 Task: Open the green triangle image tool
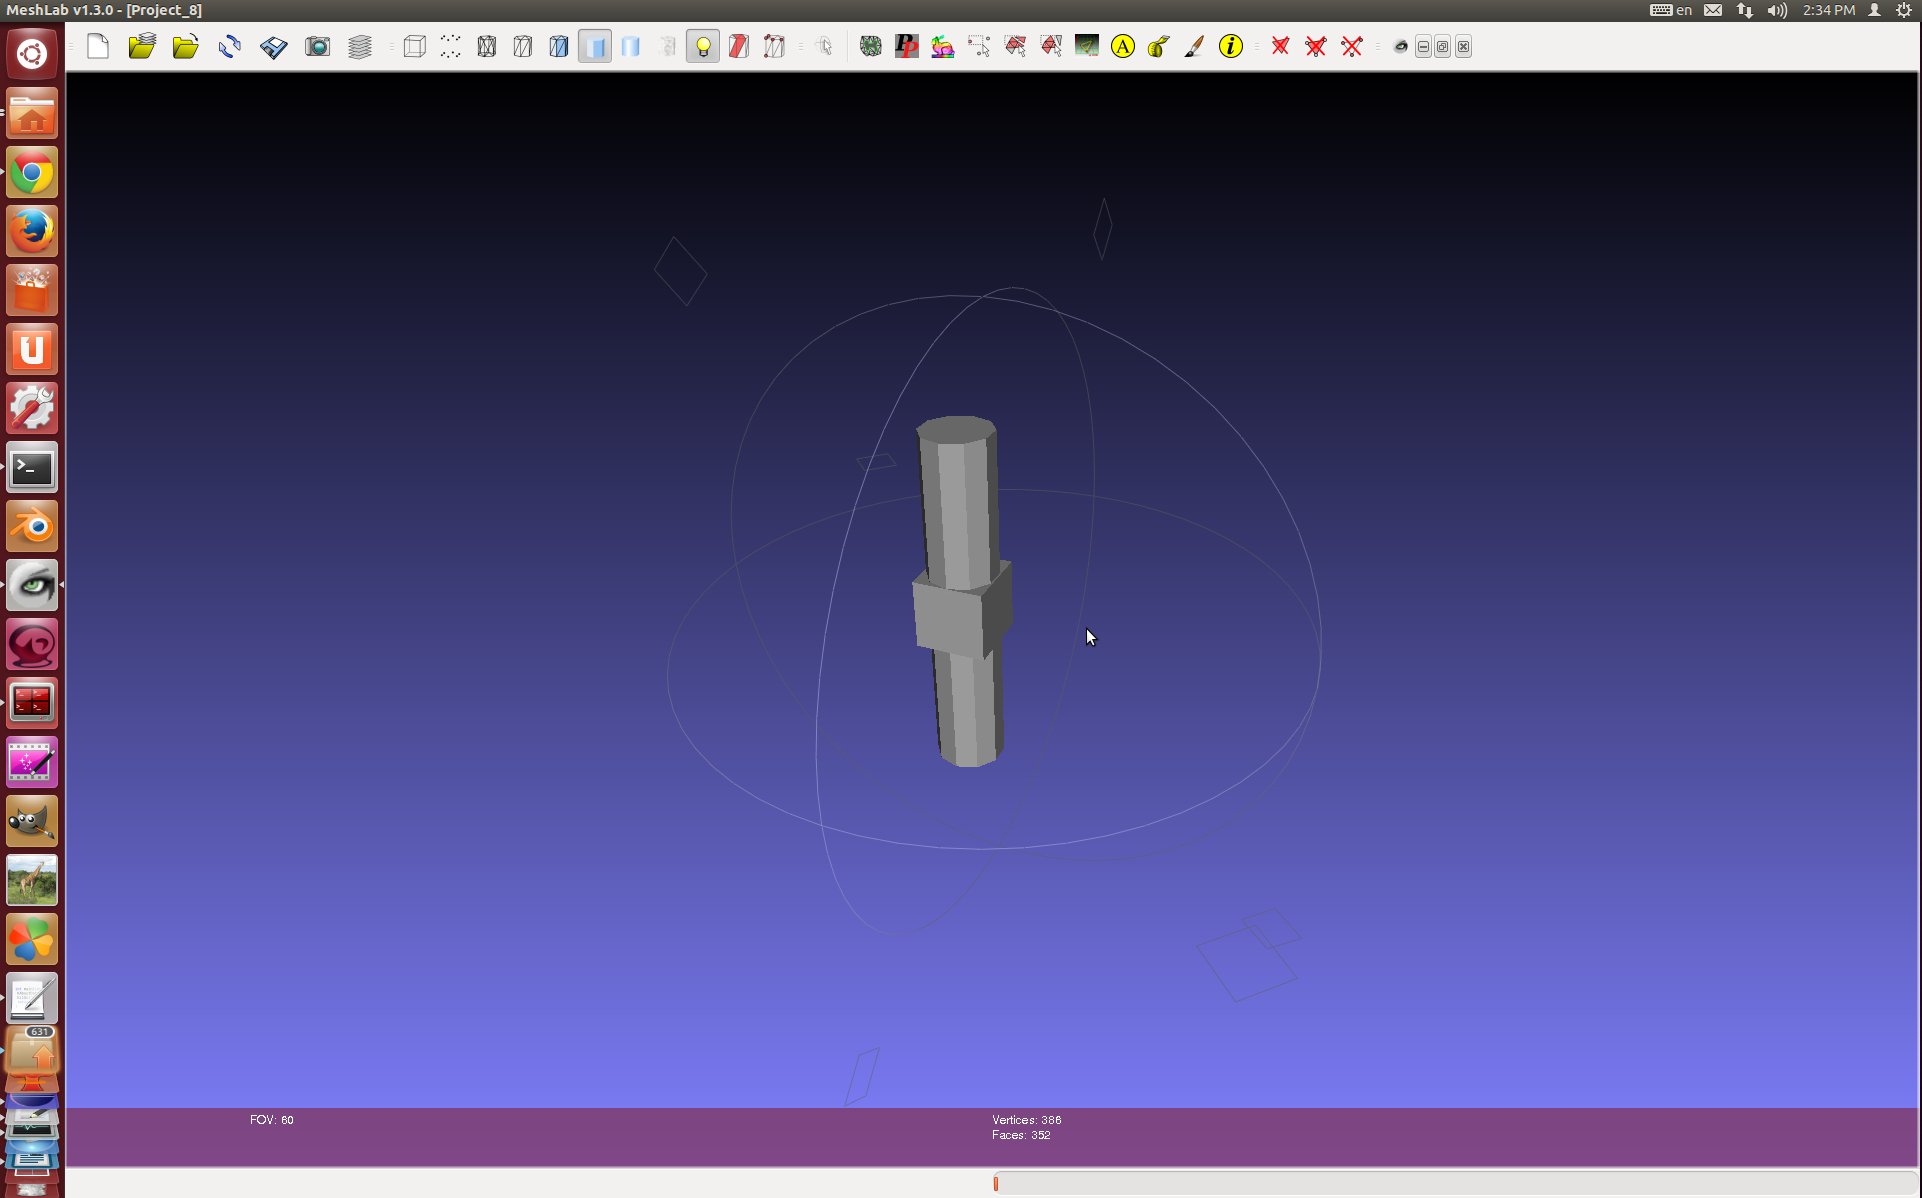click(x=1087, y=46)
